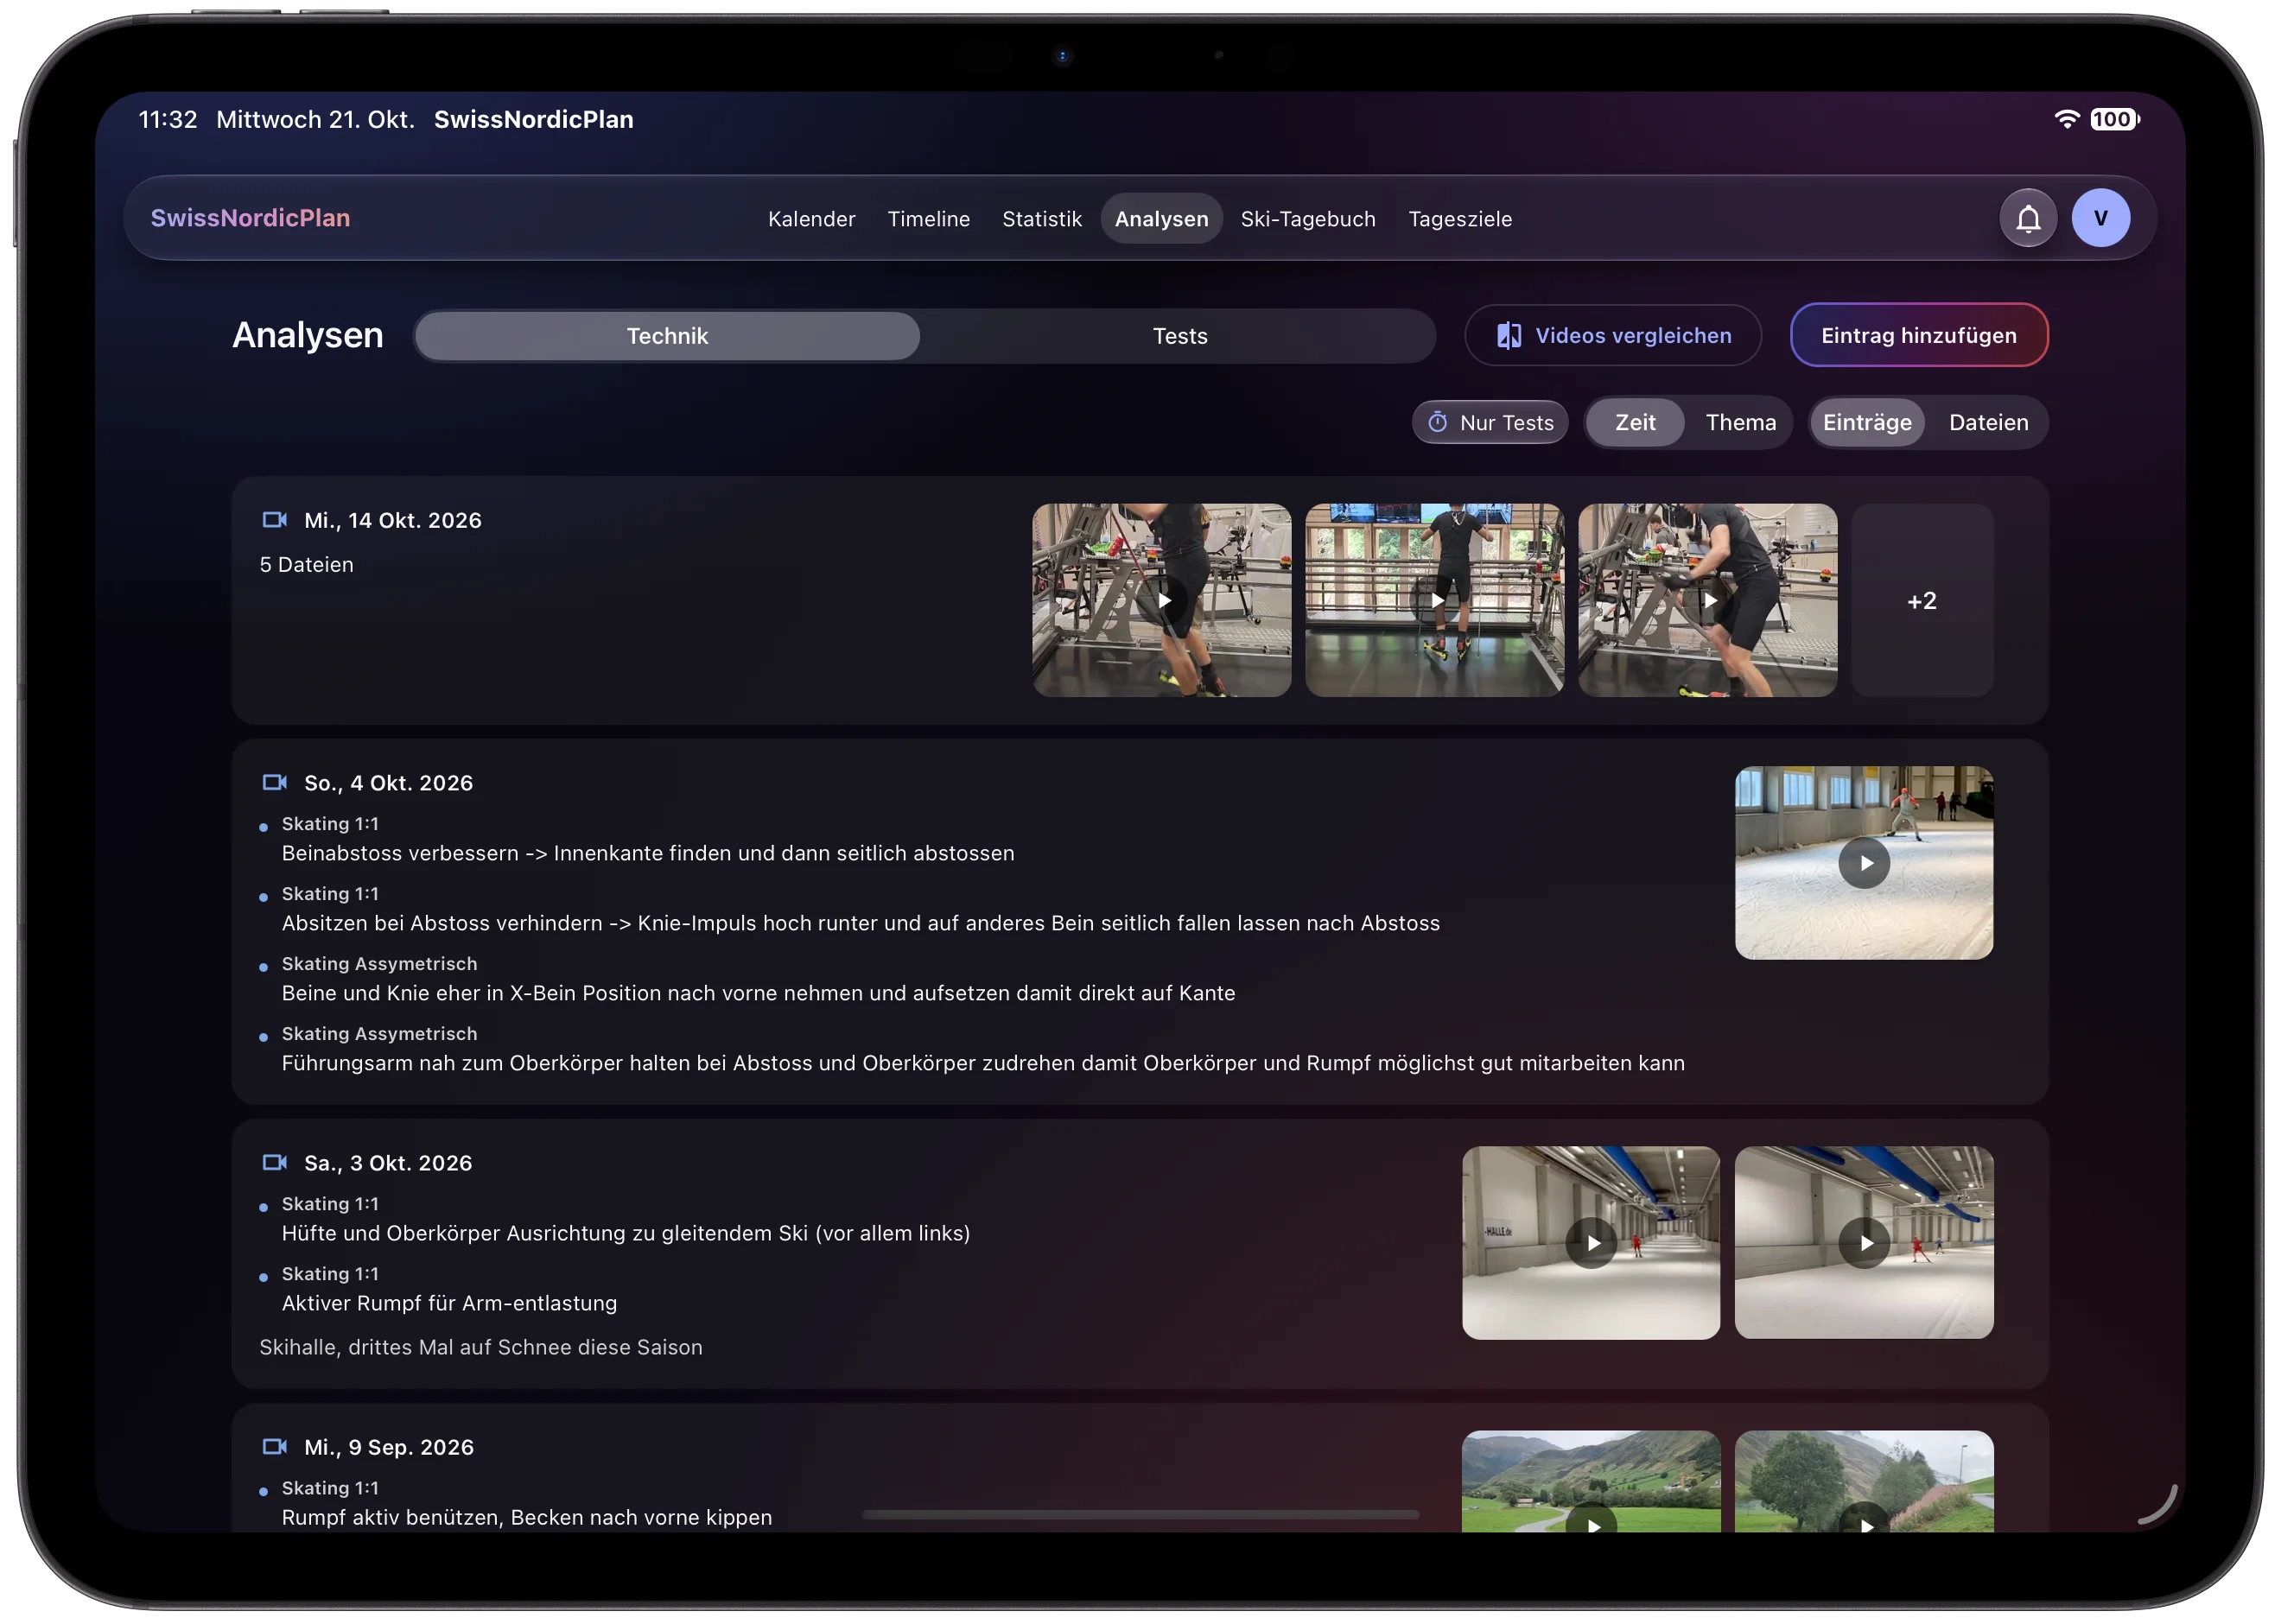Open the Statistik tab

click(1042, 219)
